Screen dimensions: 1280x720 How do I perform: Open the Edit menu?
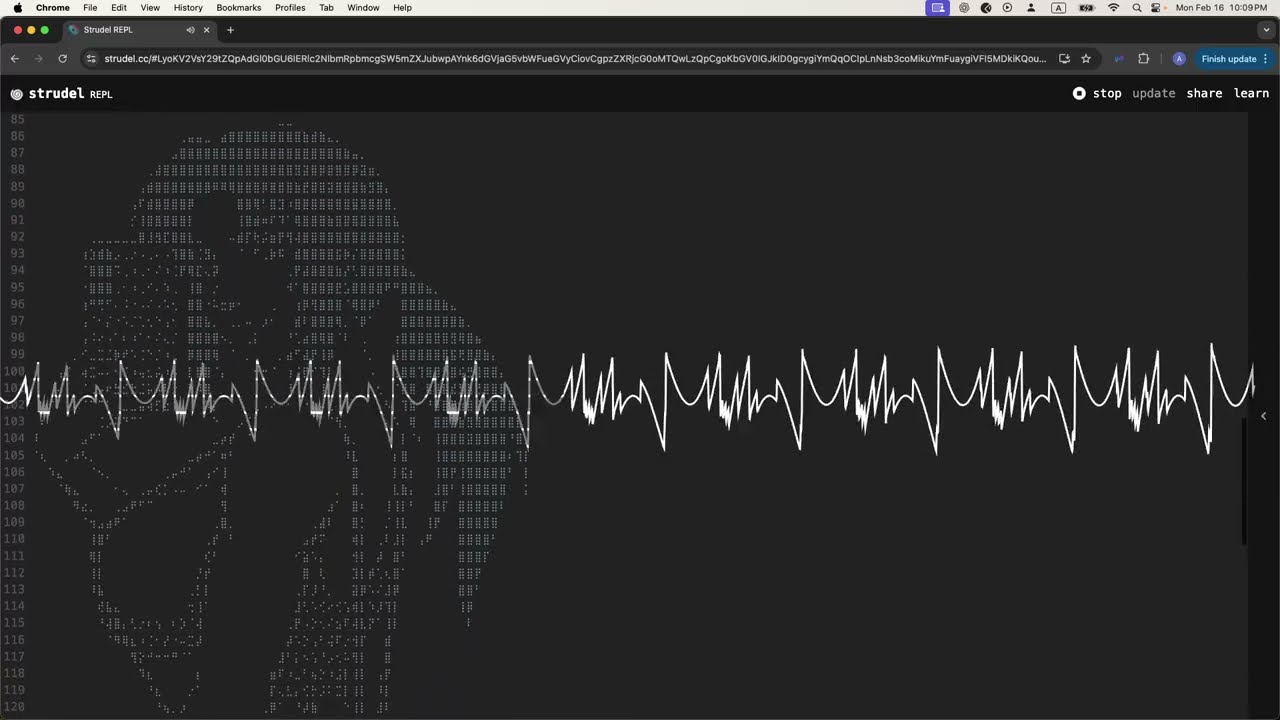click(x=118, y=7)
